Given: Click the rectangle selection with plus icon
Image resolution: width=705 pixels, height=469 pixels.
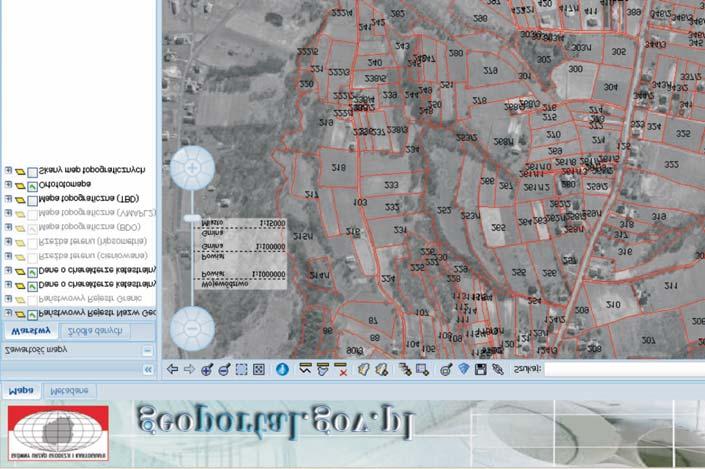Looking at the screenshot, I should pyautogui.click(x=422, y=370).
